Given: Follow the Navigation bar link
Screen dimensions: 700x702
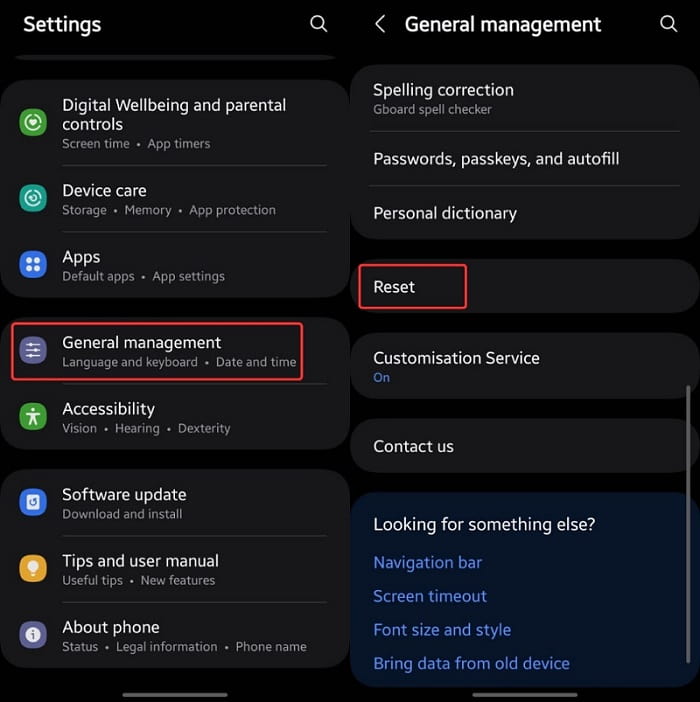Looking at the screenshot, I should 427,562.
